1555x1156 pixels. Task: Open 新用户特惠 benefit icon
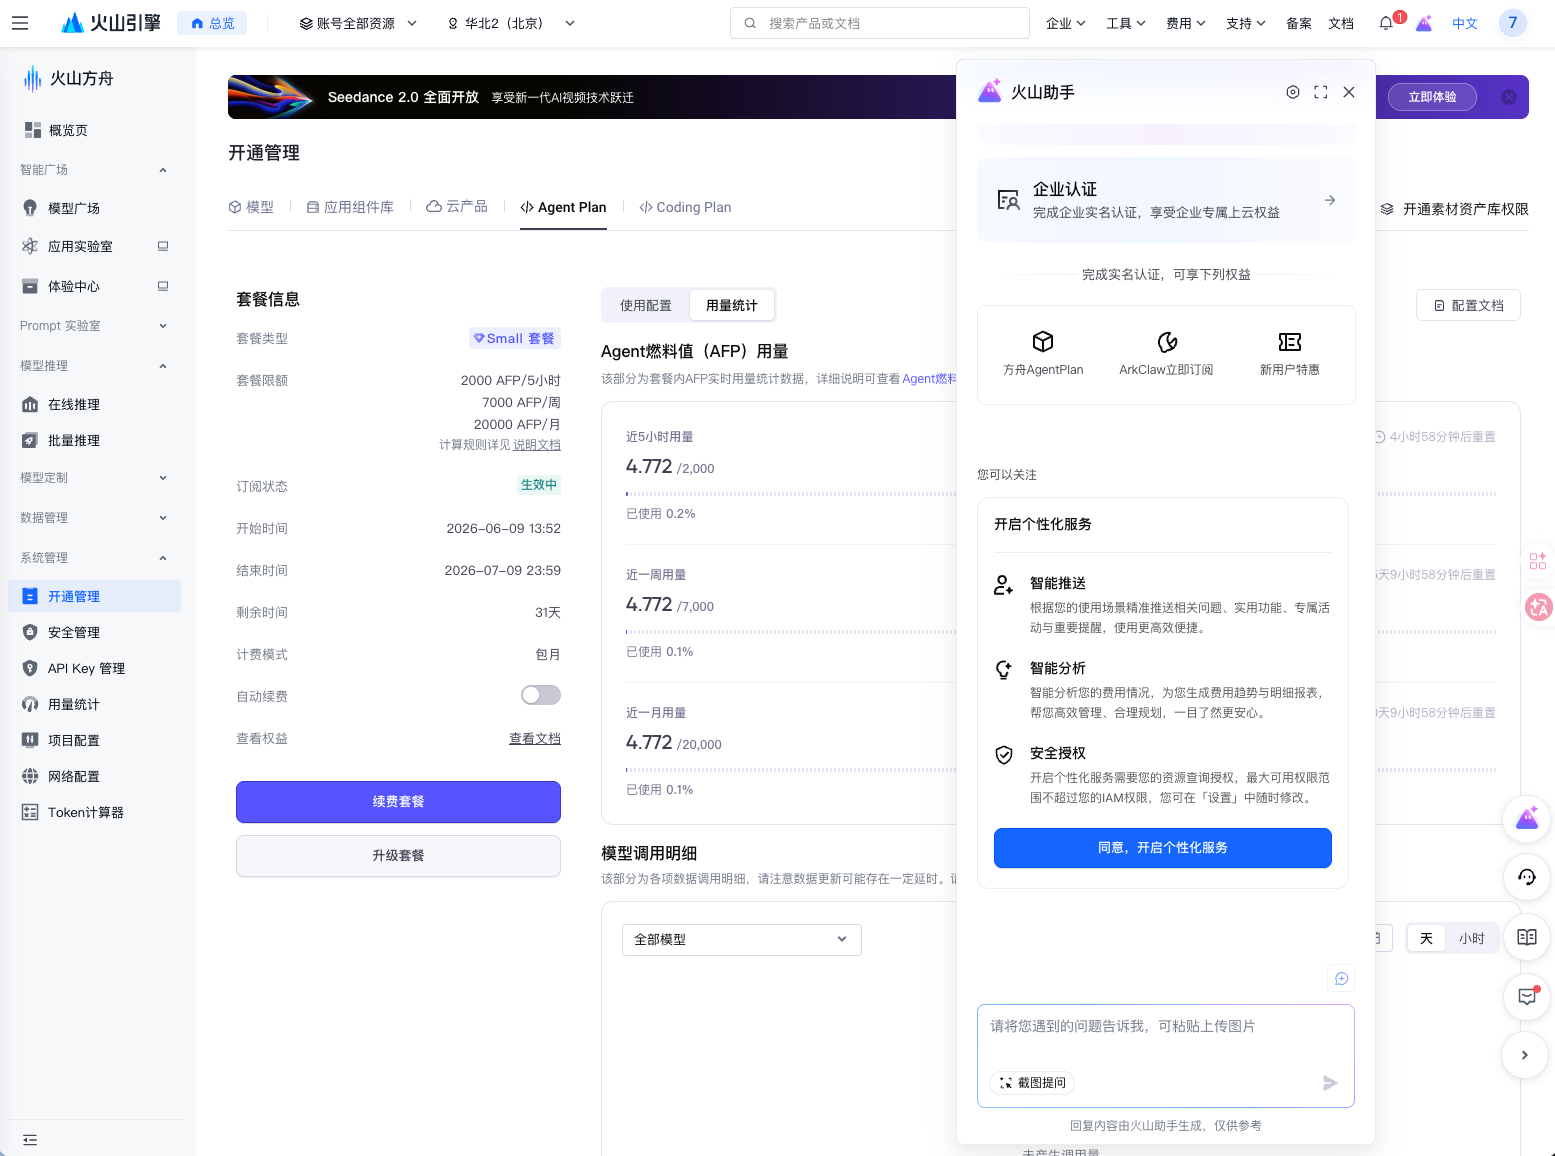(1290, 354)
